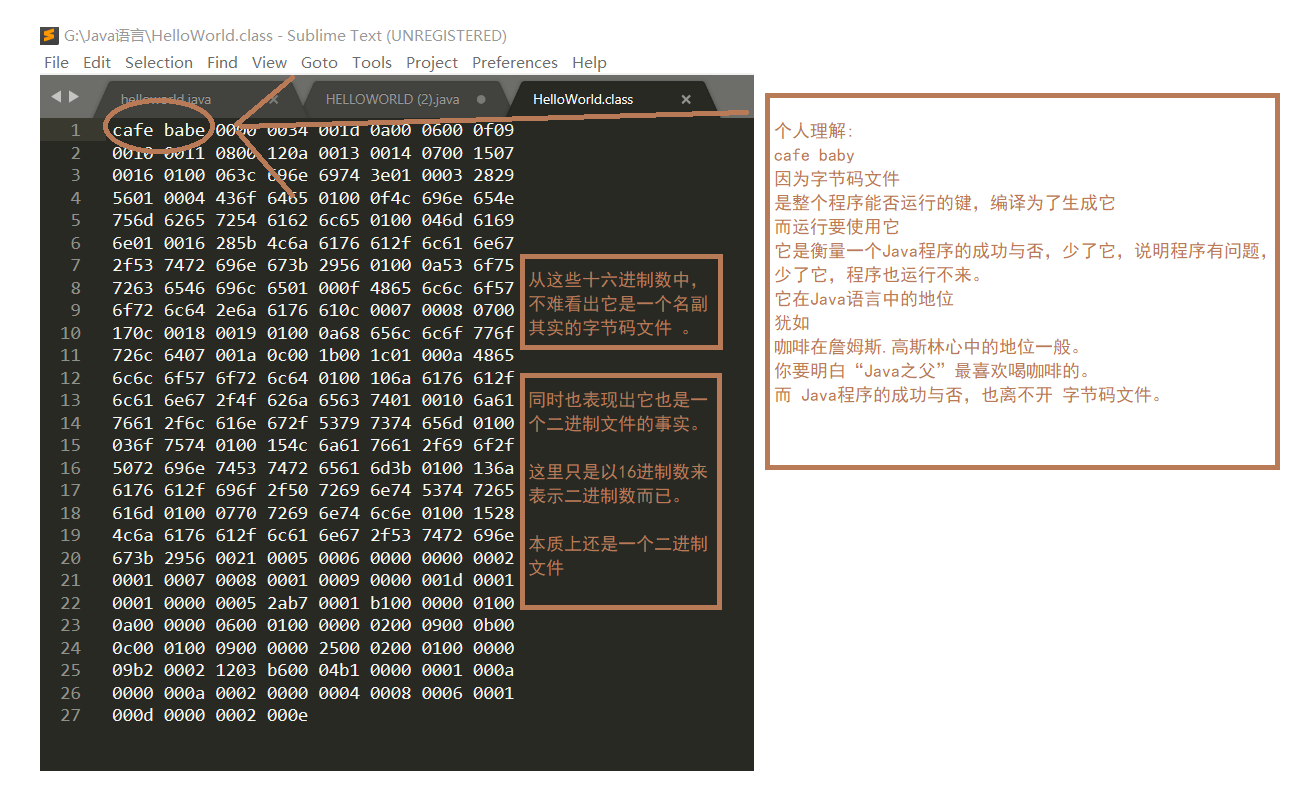
Task: Open the Preferences menu
Action: pyautogui.click(x=515, y=62)
